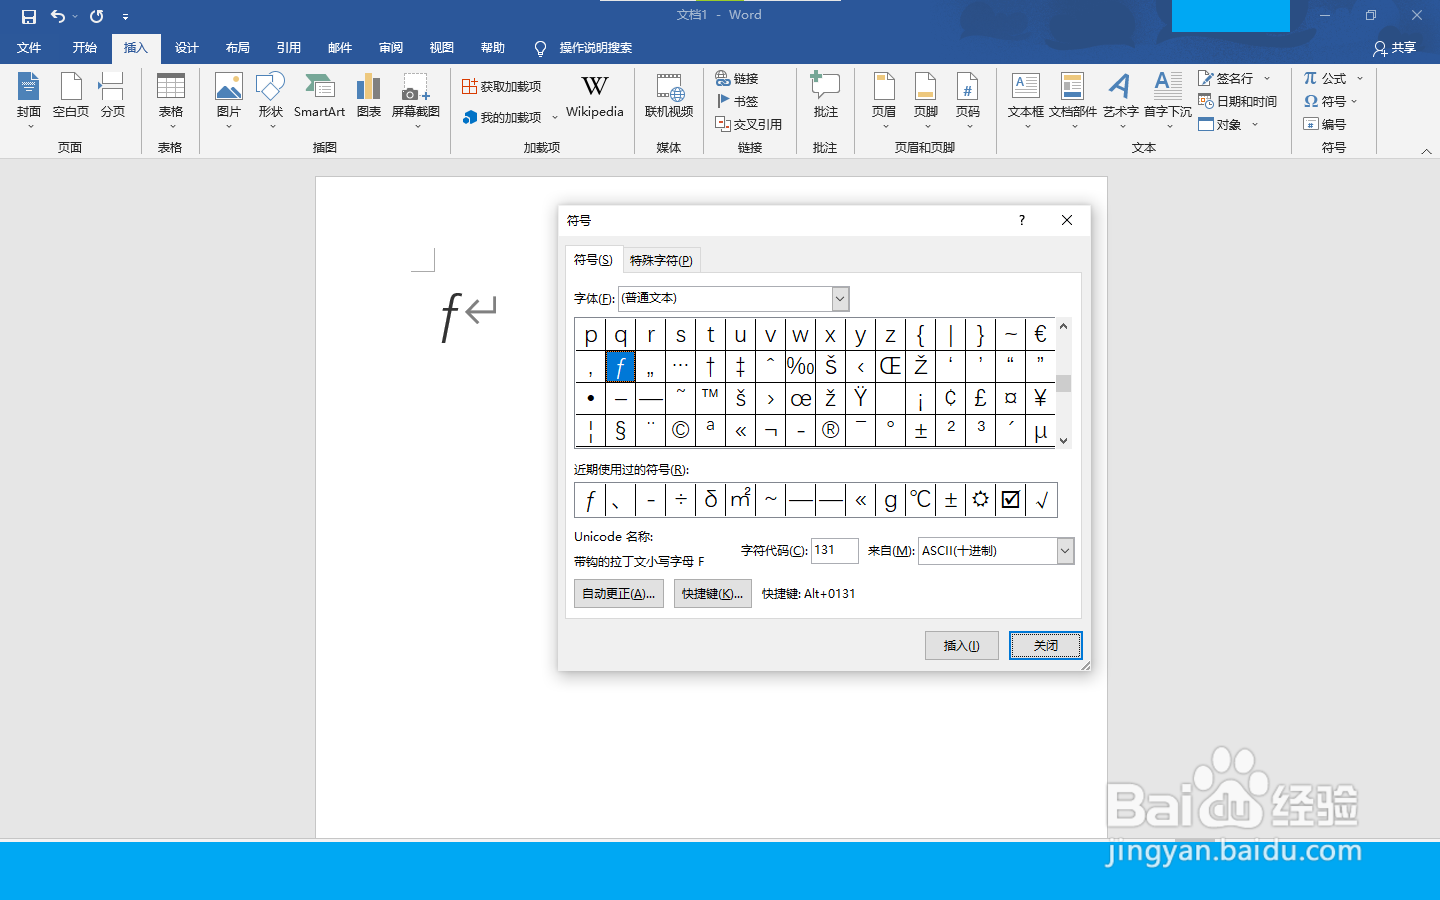
Task: Click the AutoCorrect (自动更正) button
Action: (x=619, y=594)
